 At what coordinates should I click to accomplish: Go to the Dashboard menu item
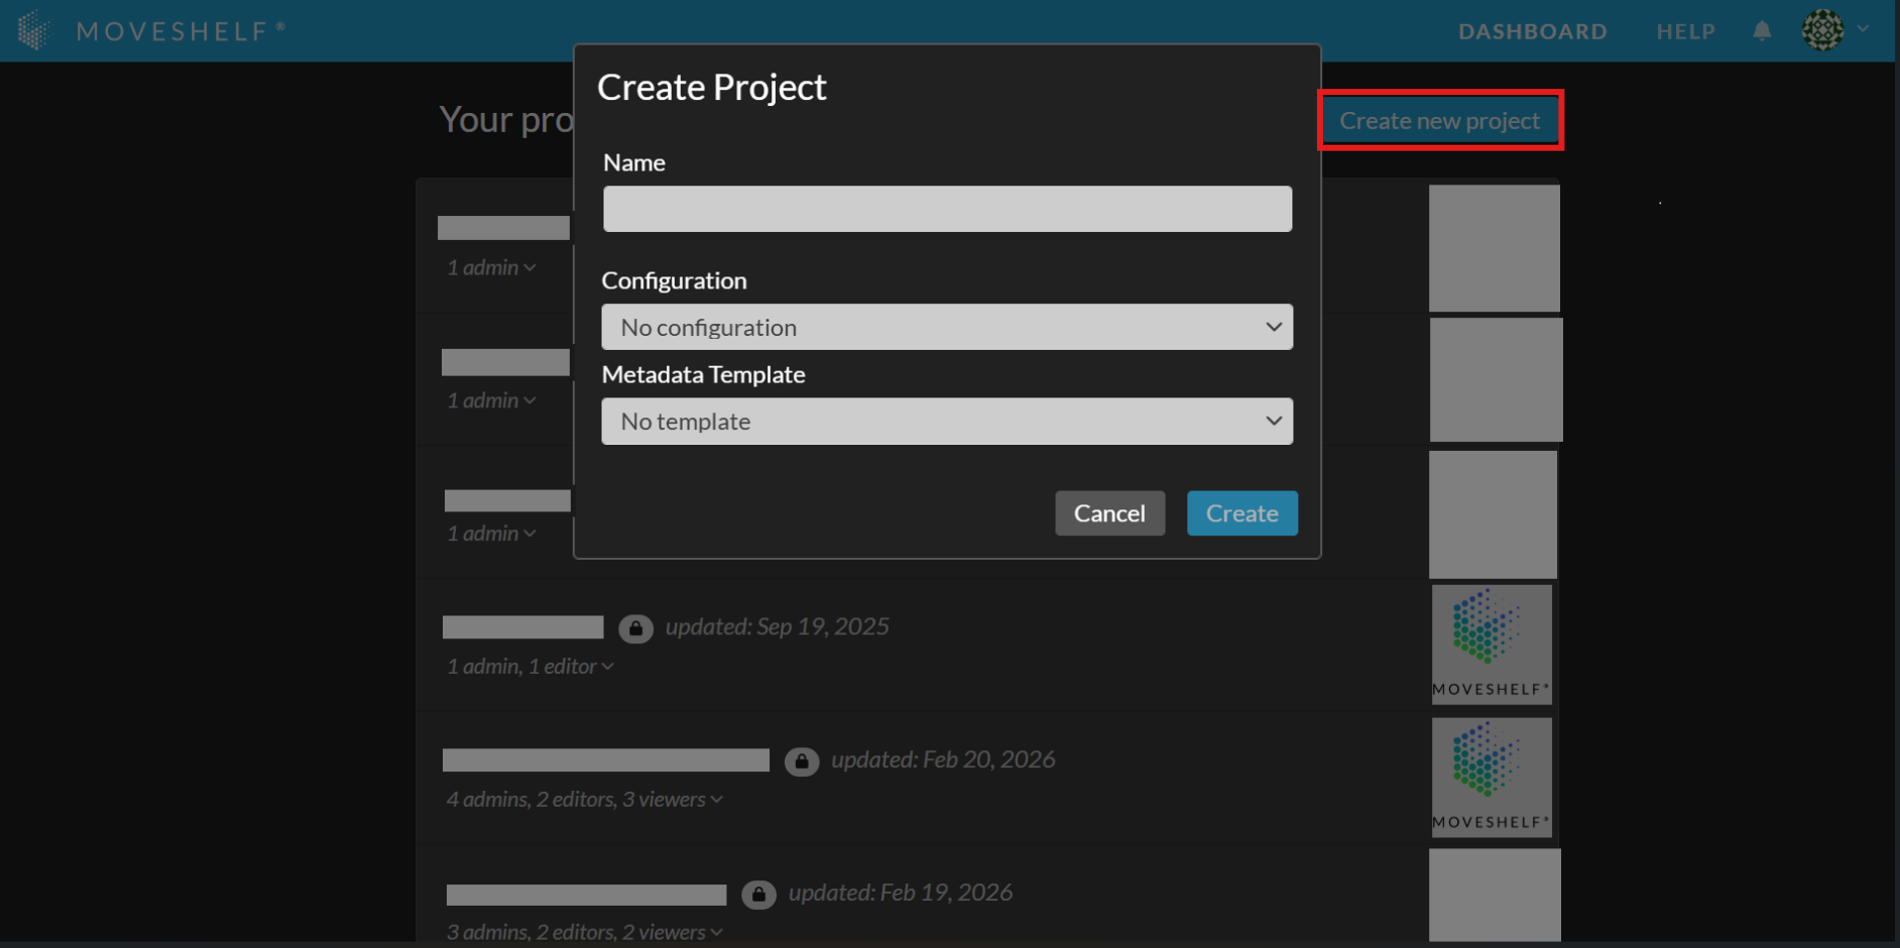click(x=1532, y=31)
